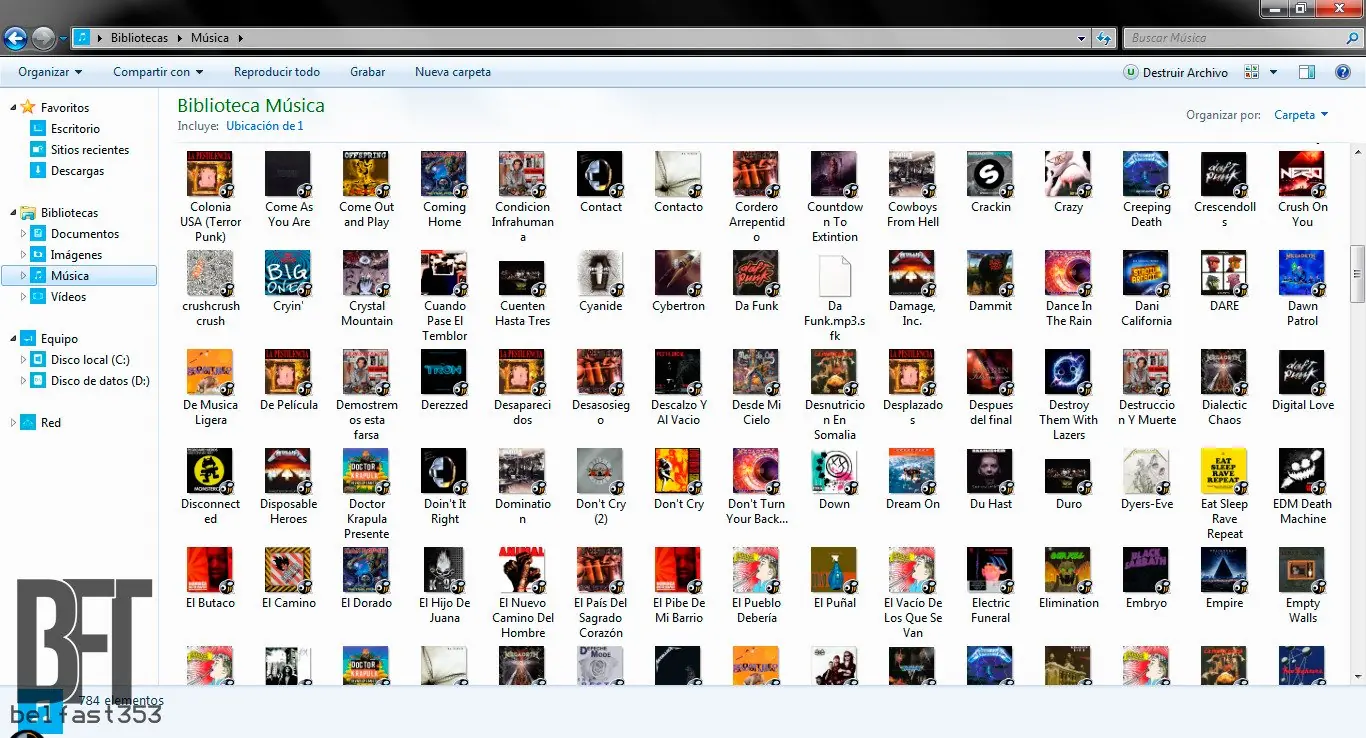
Task: Collapse the Favoritos tree section
Action: [x=12, y=107]
